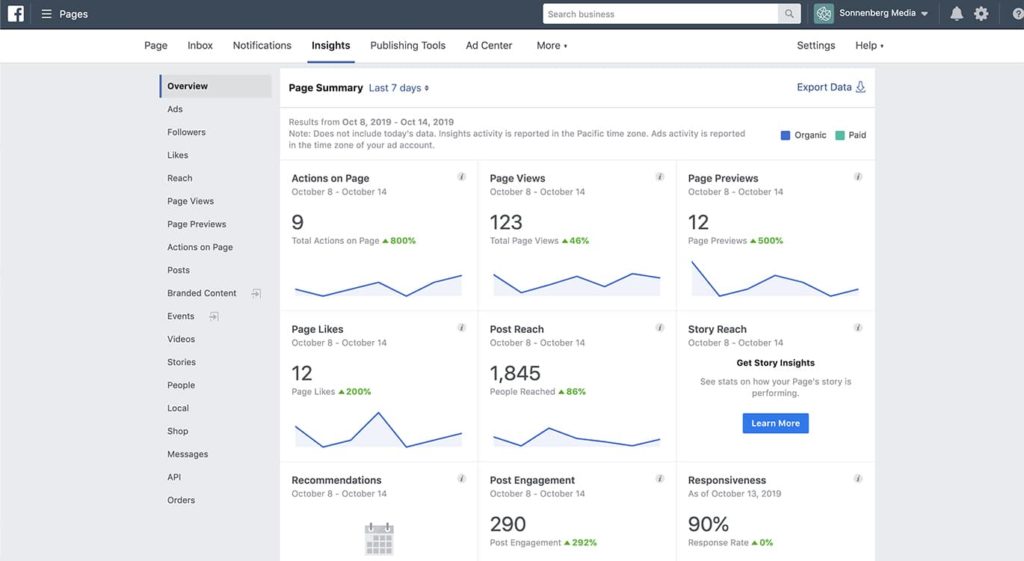Click info icon on Post Reach card
Screen dimensions: 1024x561
coord(660,327)
